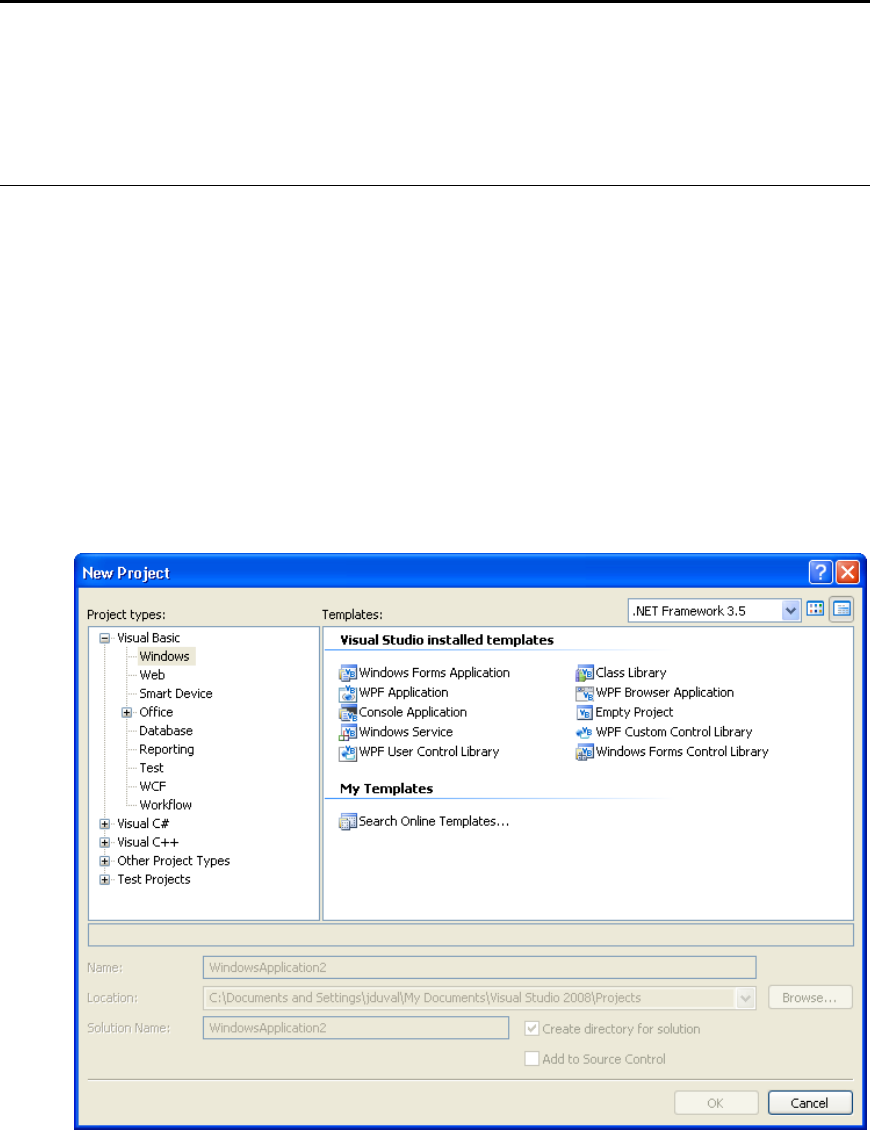The width and height of the screenshot is (870, 1130).
Task: Pick the Console Application template icon
Action: click(x=348, y=713)
